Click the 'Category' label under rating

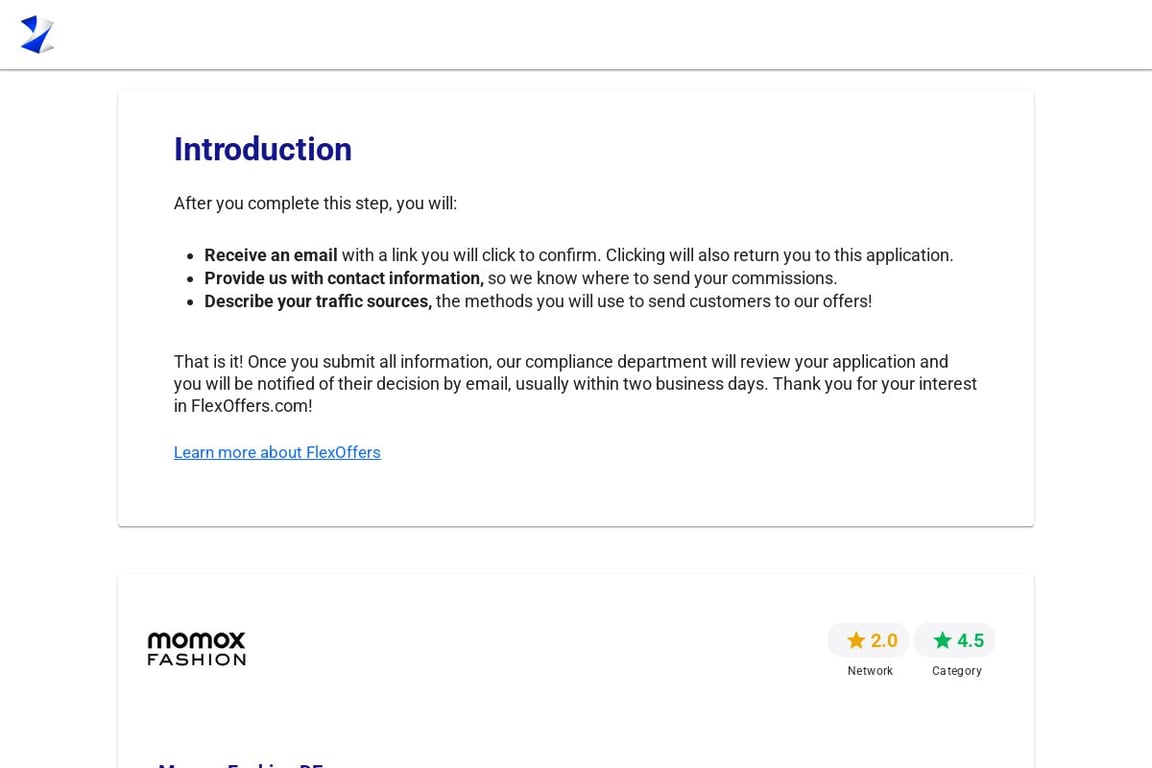point(957,671)
